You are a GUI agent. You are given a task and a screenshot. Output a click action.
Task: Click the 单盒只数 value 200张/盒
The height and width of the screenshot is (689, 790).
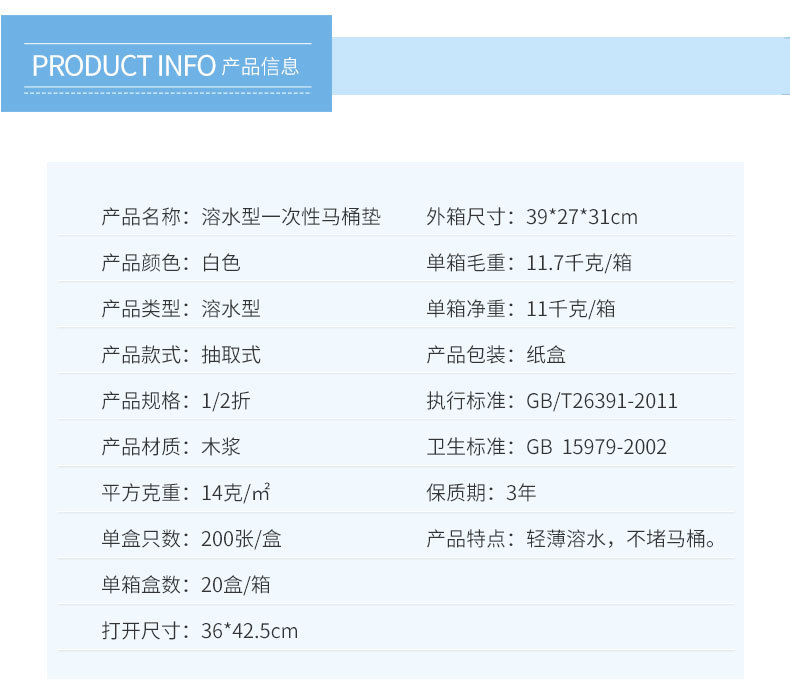coord(241,539)
